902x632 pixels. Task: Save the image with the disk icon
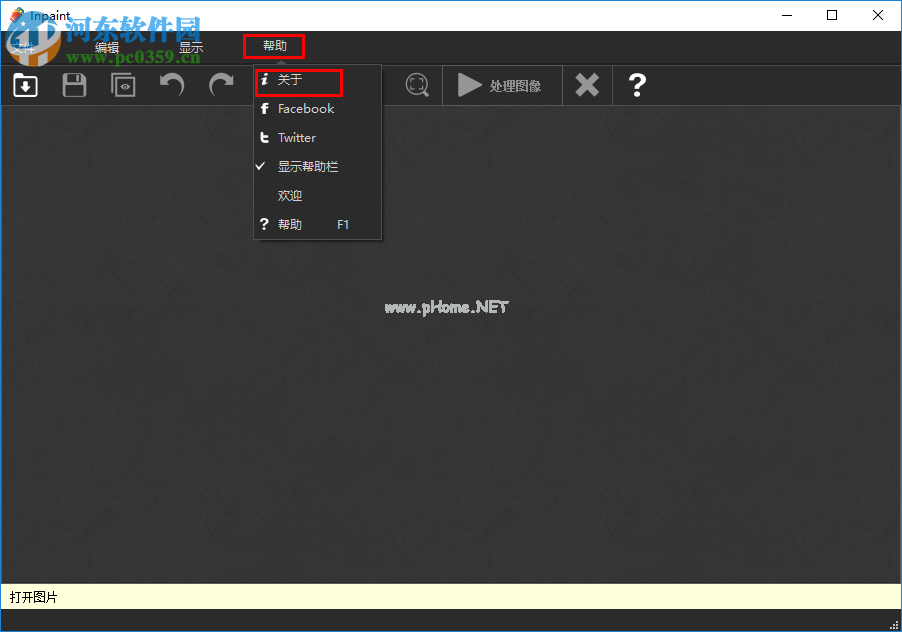click(x=74, y=85)
